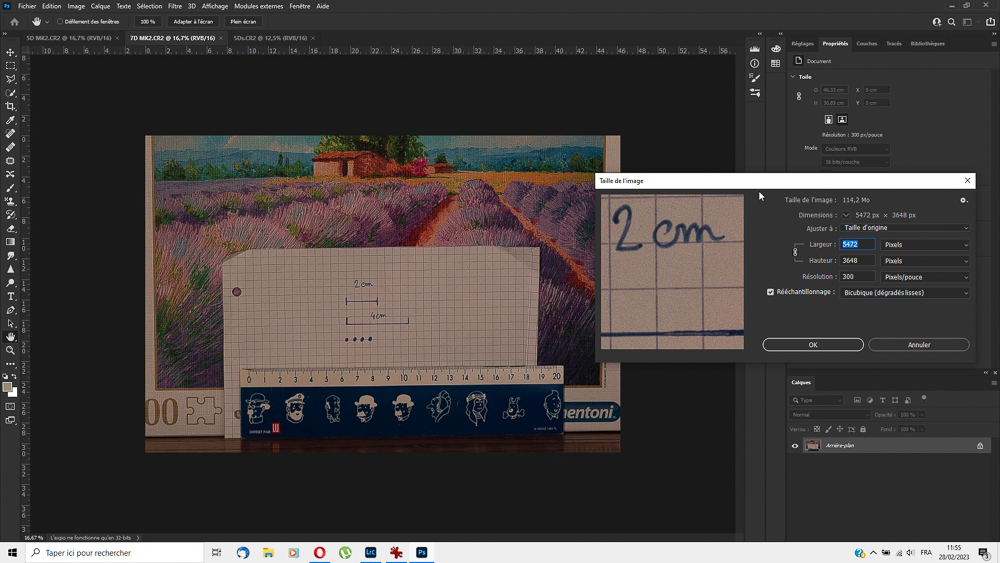Screen dimensions: 1000x563
Task: Toggle Défilement des fenêtres checkbox
Action: (60, 22)
